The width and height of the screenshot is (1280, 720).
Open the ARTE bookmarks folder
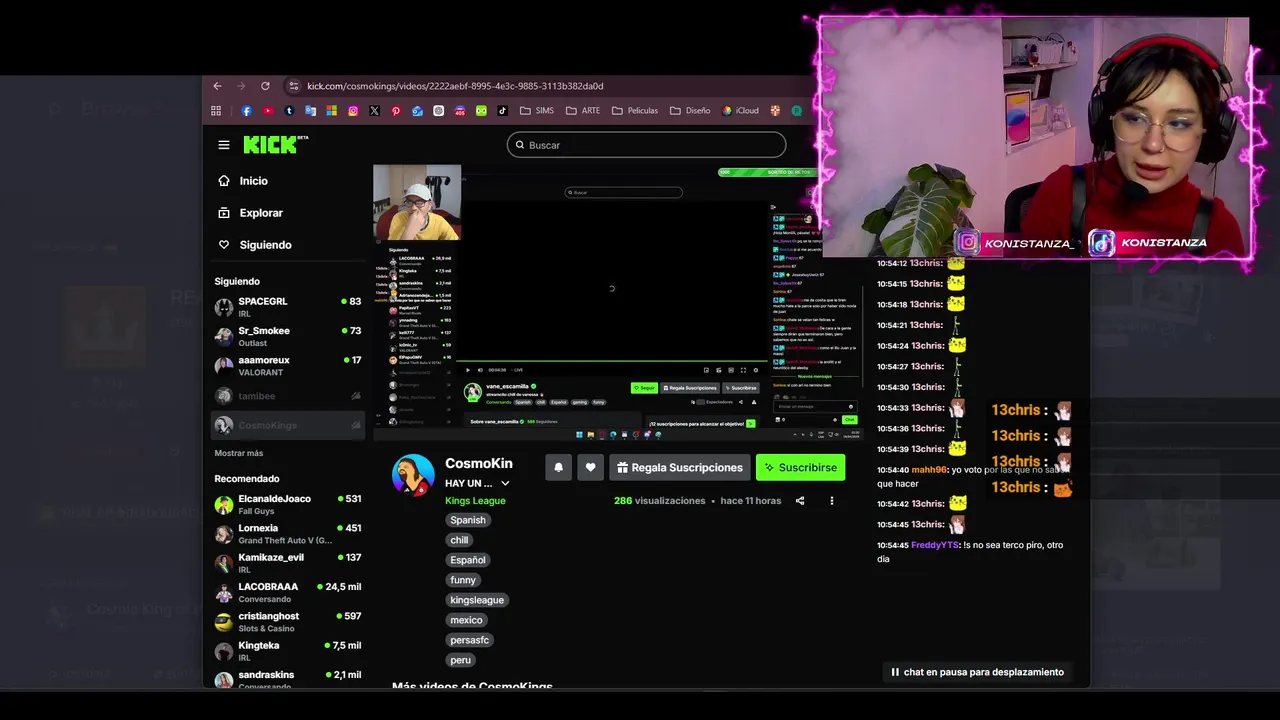pos(581,111)
